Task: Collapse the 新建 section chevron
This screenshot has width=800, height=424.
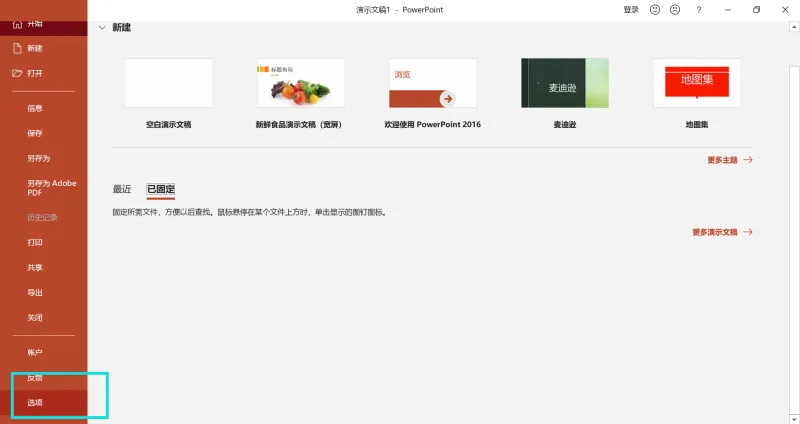Action: [102, 28]
